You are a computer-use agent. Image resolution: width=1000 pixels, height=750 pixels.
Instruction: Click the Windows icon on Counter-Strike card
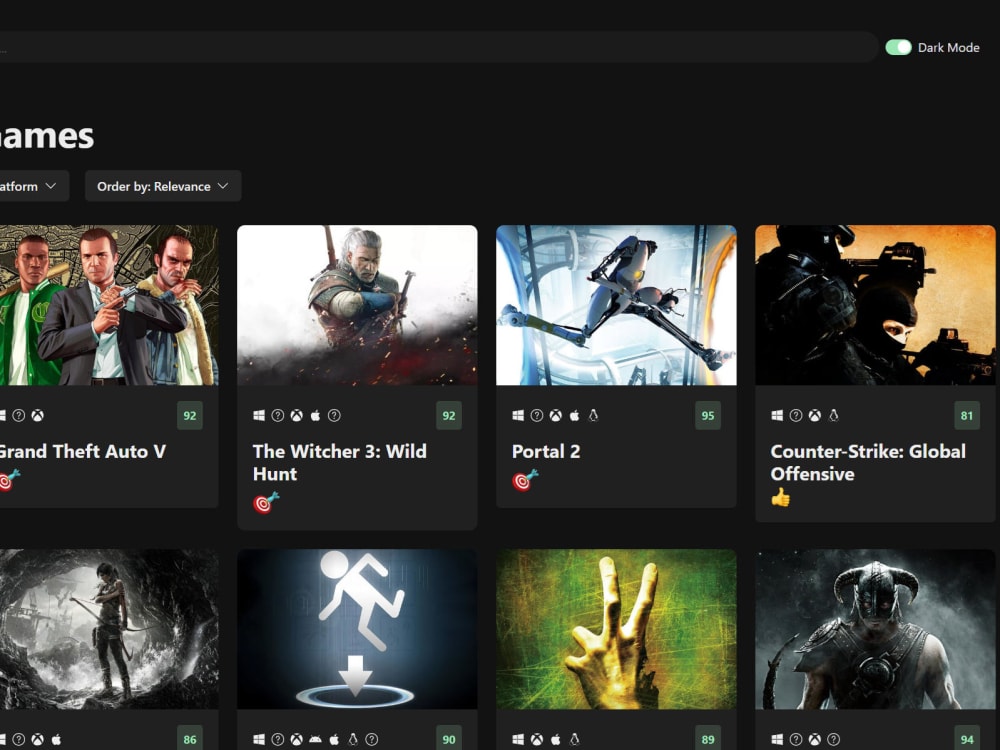pos(777,416)
